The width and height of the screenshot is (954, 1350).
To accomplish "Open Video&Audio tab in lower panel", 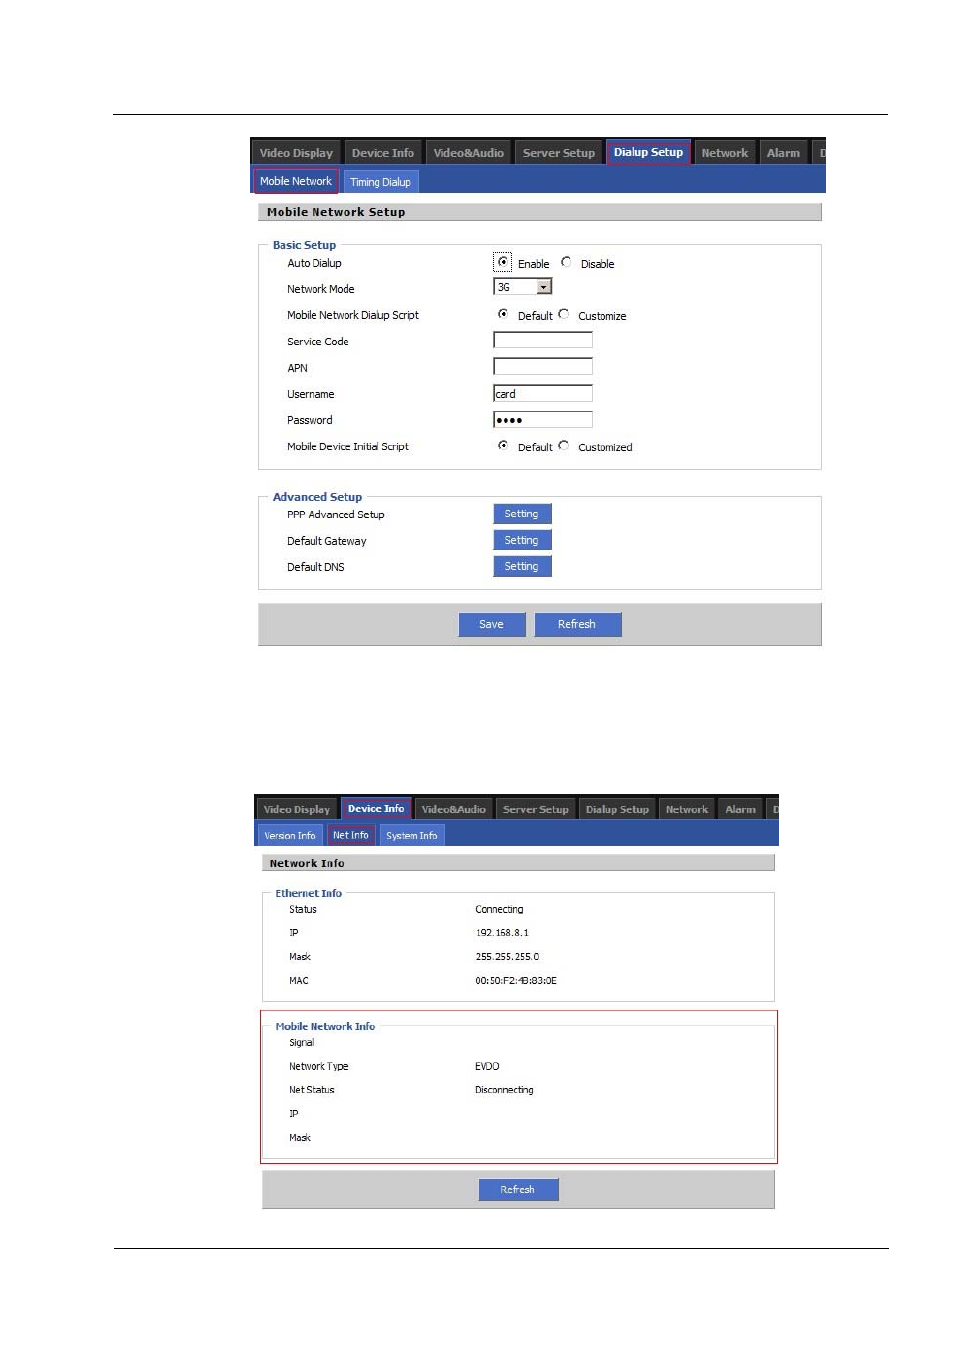I will click(x=454, y=809).
